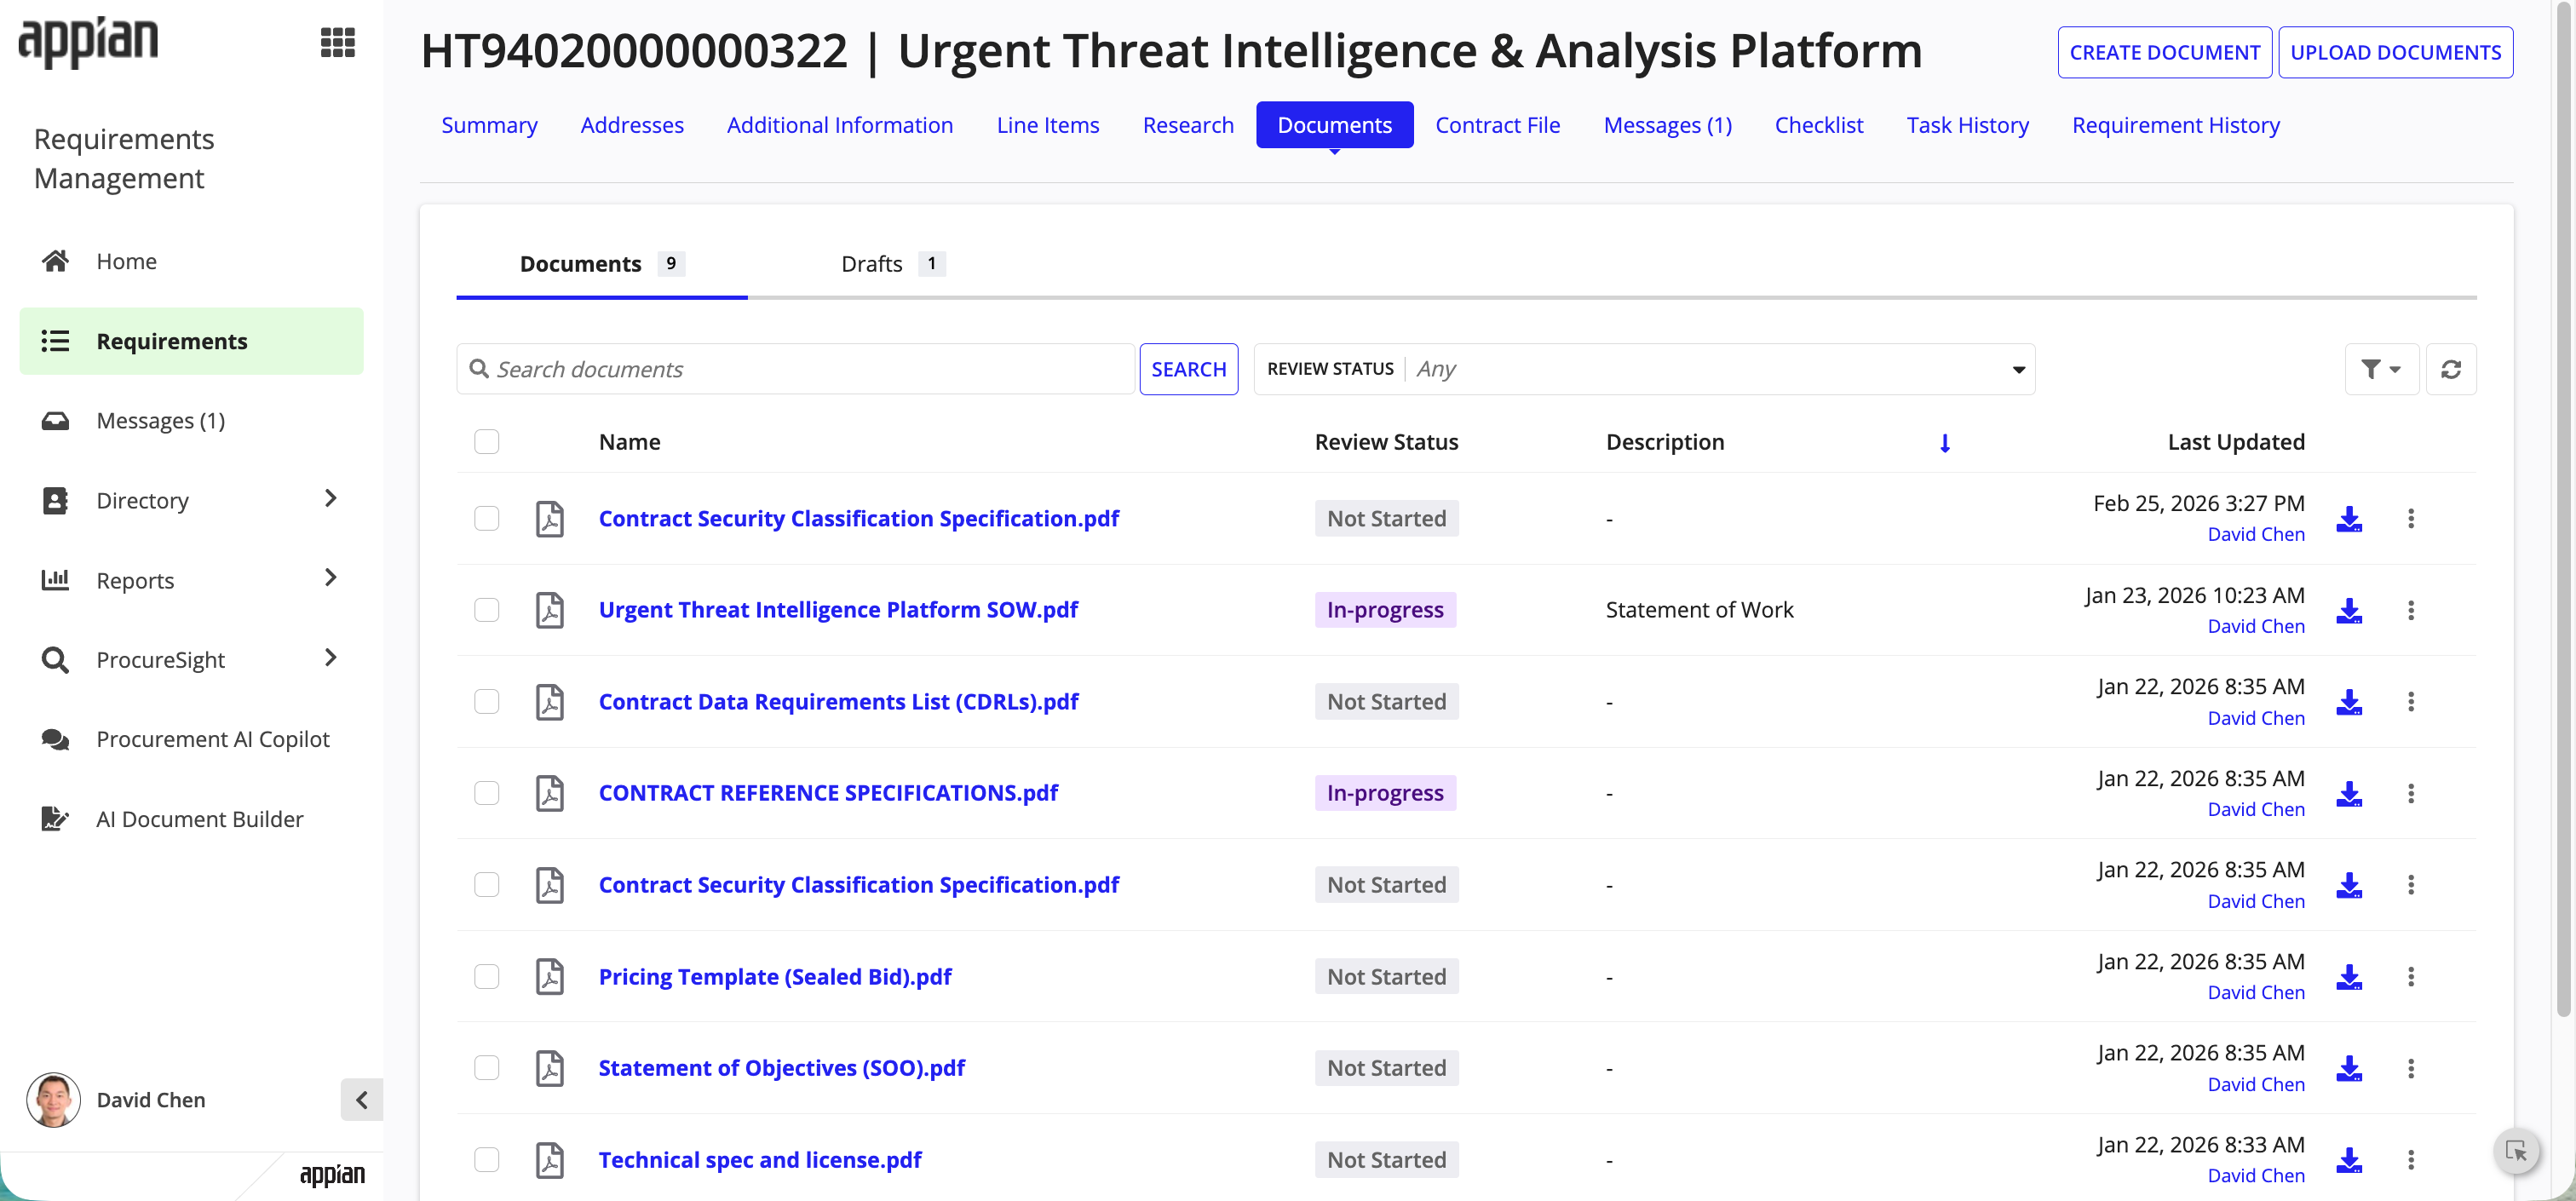Viewport: 2576px width, 1201px height.
Task: Open the filter options dropdown
Action: coord(2381,370)
